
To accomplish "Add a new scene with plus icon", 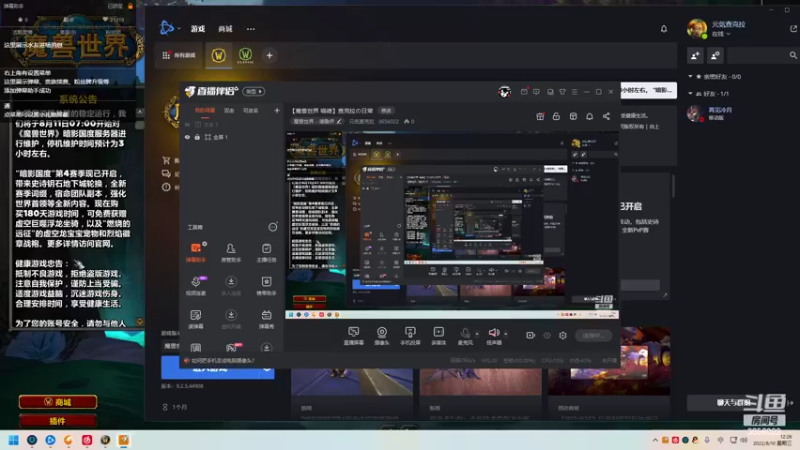I will [277, 110].
